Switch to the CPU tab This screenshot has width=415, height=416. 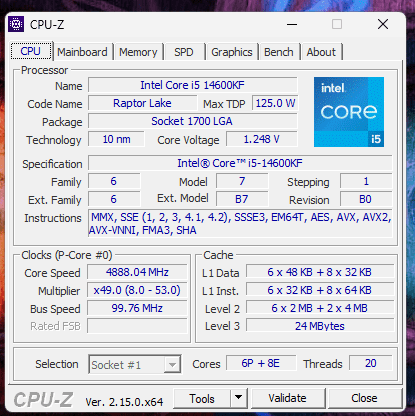(31, 51)
